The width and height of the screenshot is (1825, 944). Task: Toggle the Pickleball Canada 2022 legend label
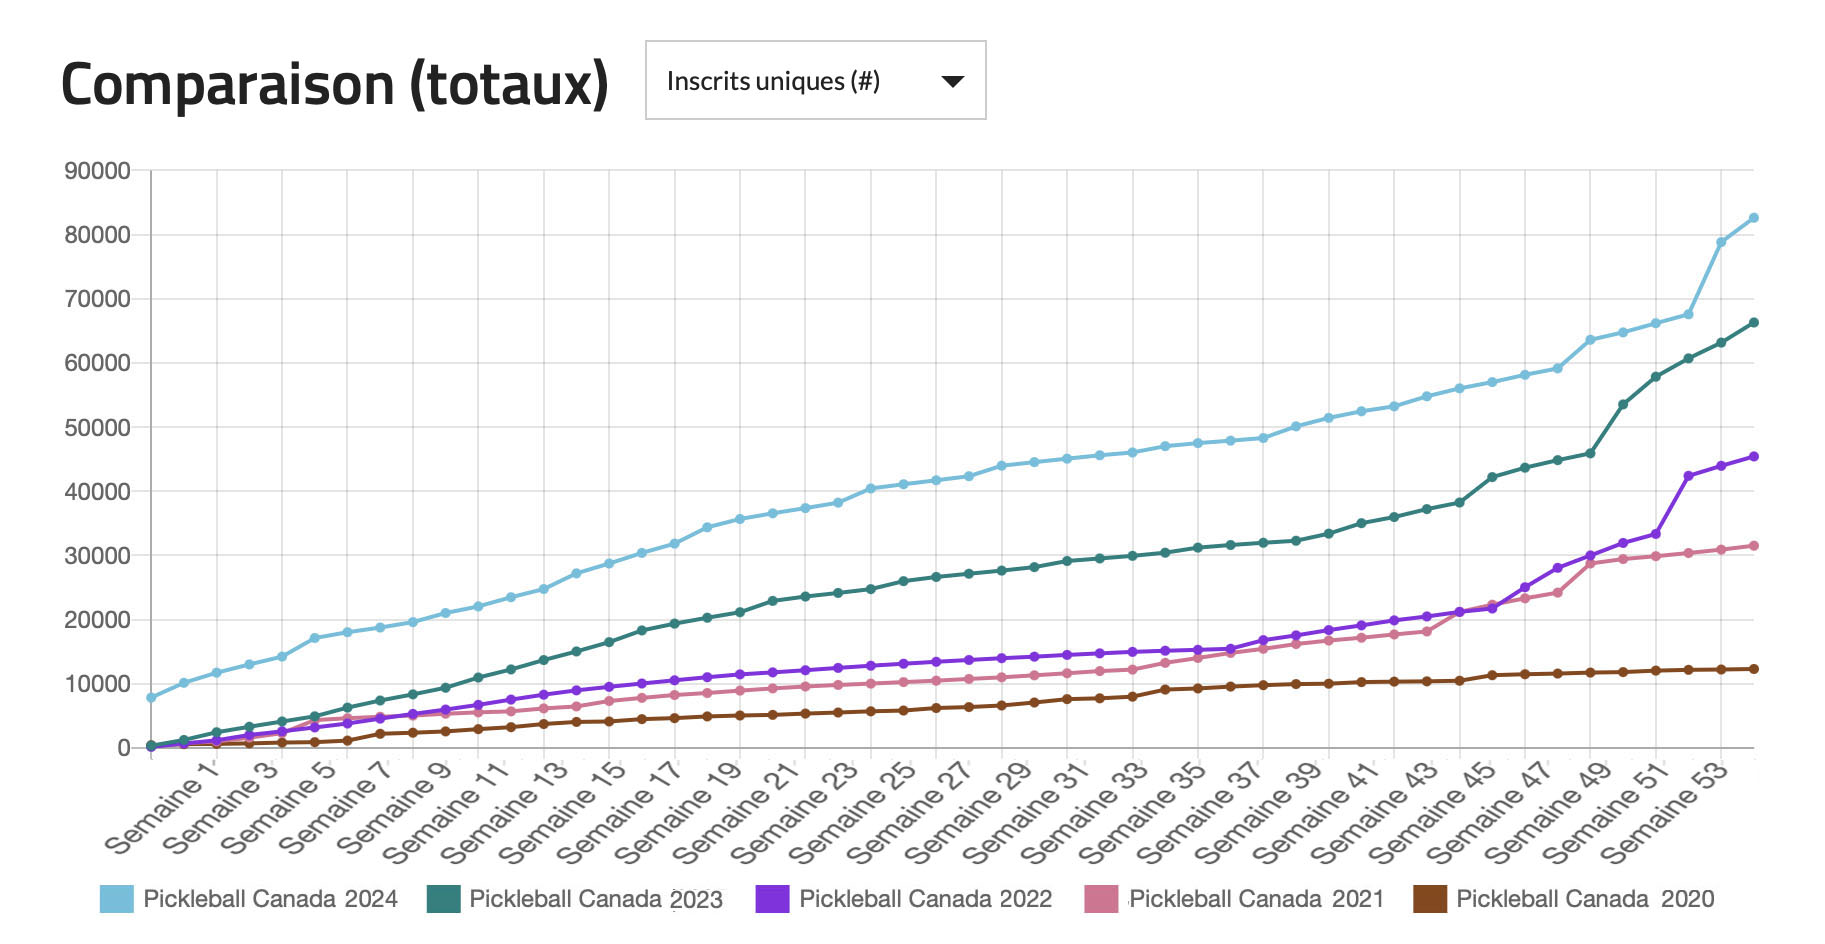[925, 899]
